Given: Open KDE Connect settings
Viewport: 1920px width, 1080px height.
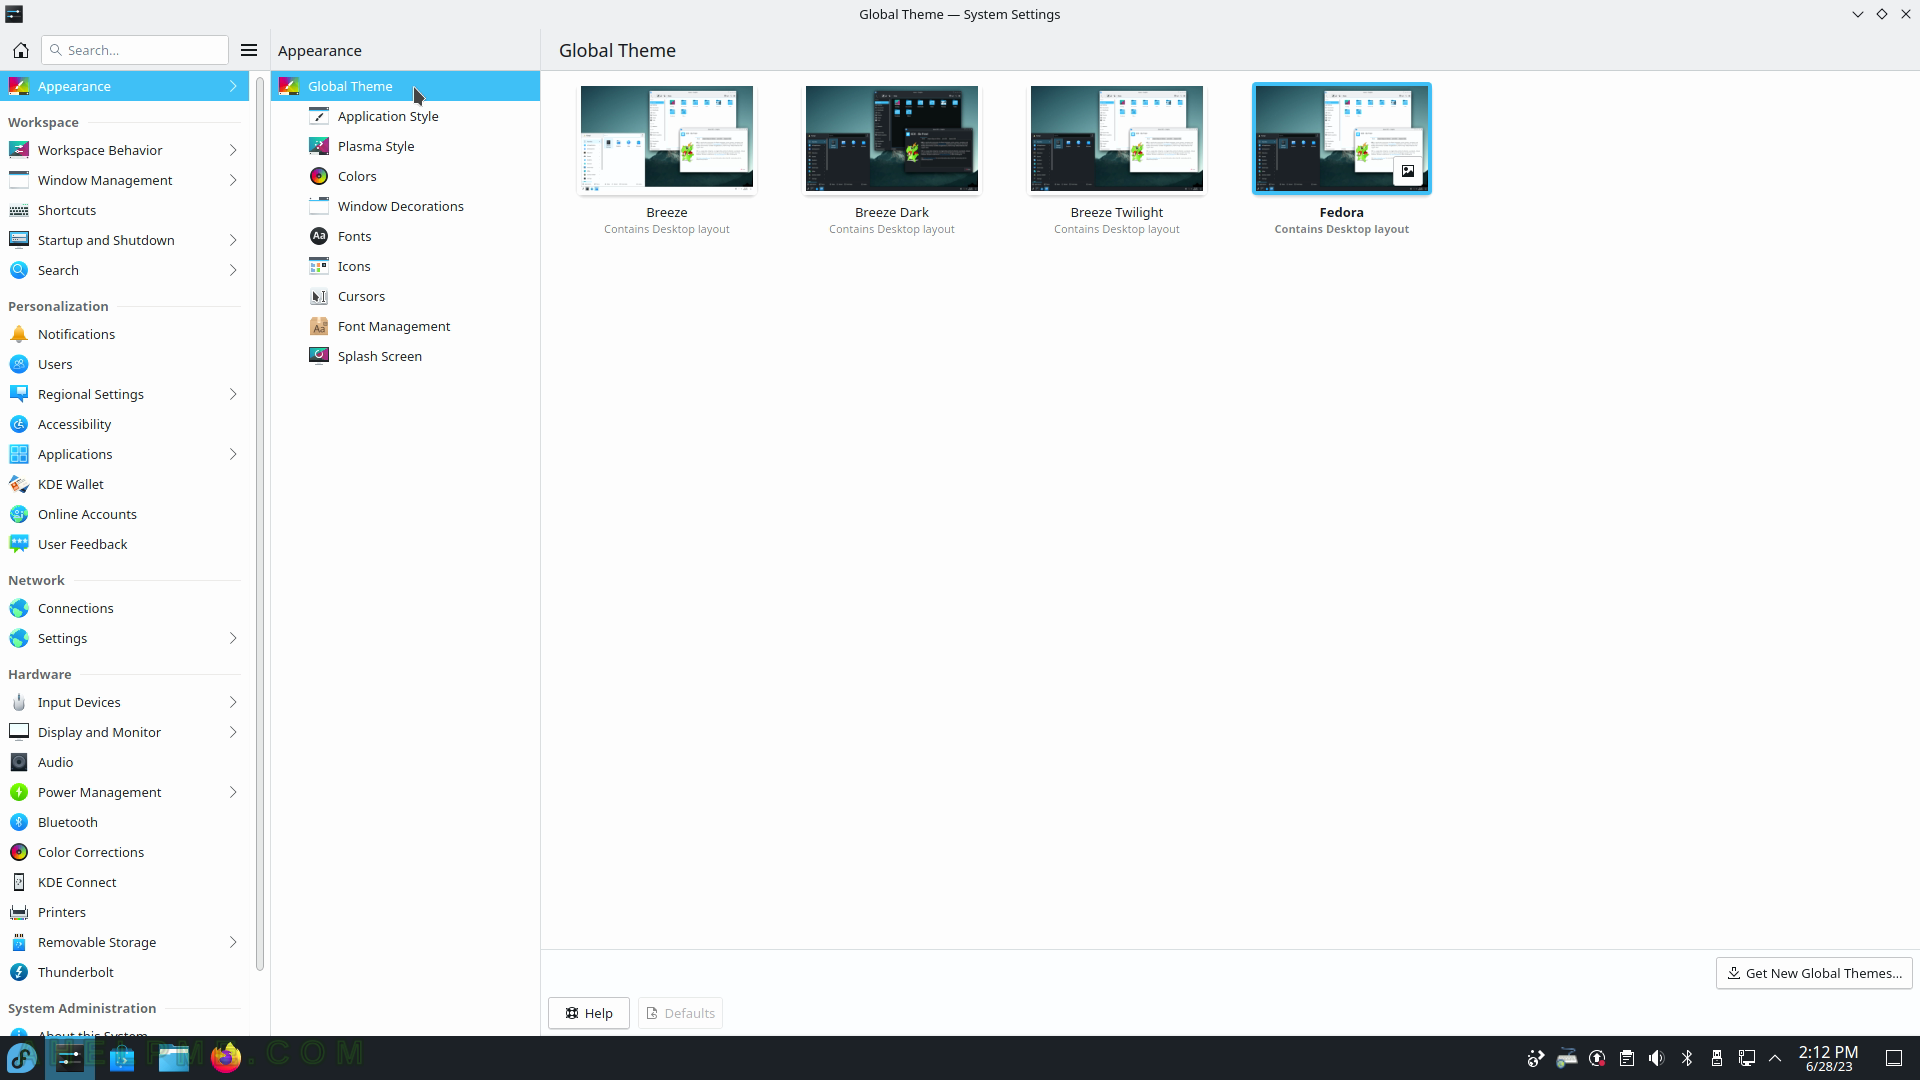Looking at the screenshot, I should point(125,882).
